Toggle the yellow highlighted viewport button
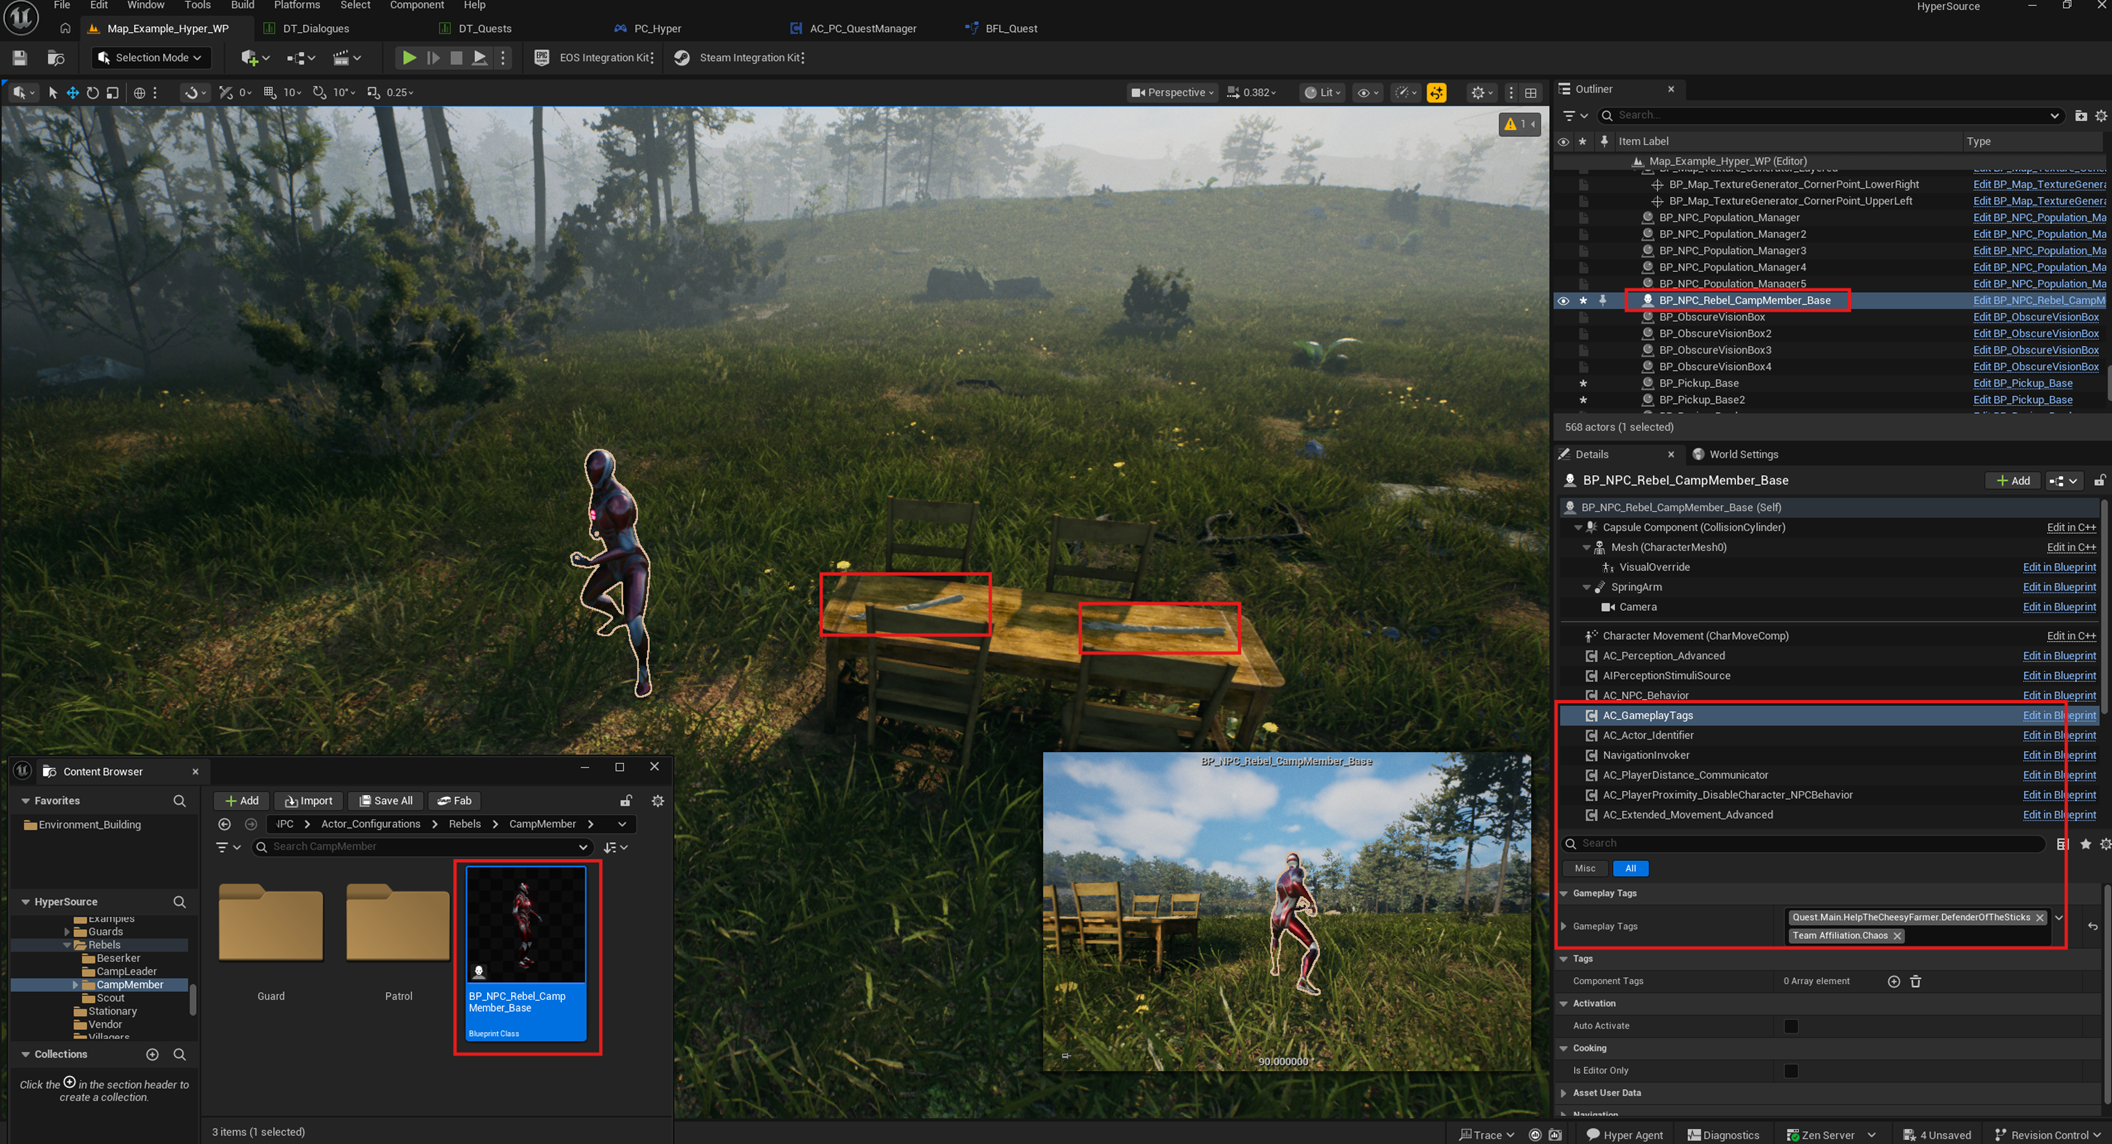The image size is (2112, 1144). pos(1436,93)
